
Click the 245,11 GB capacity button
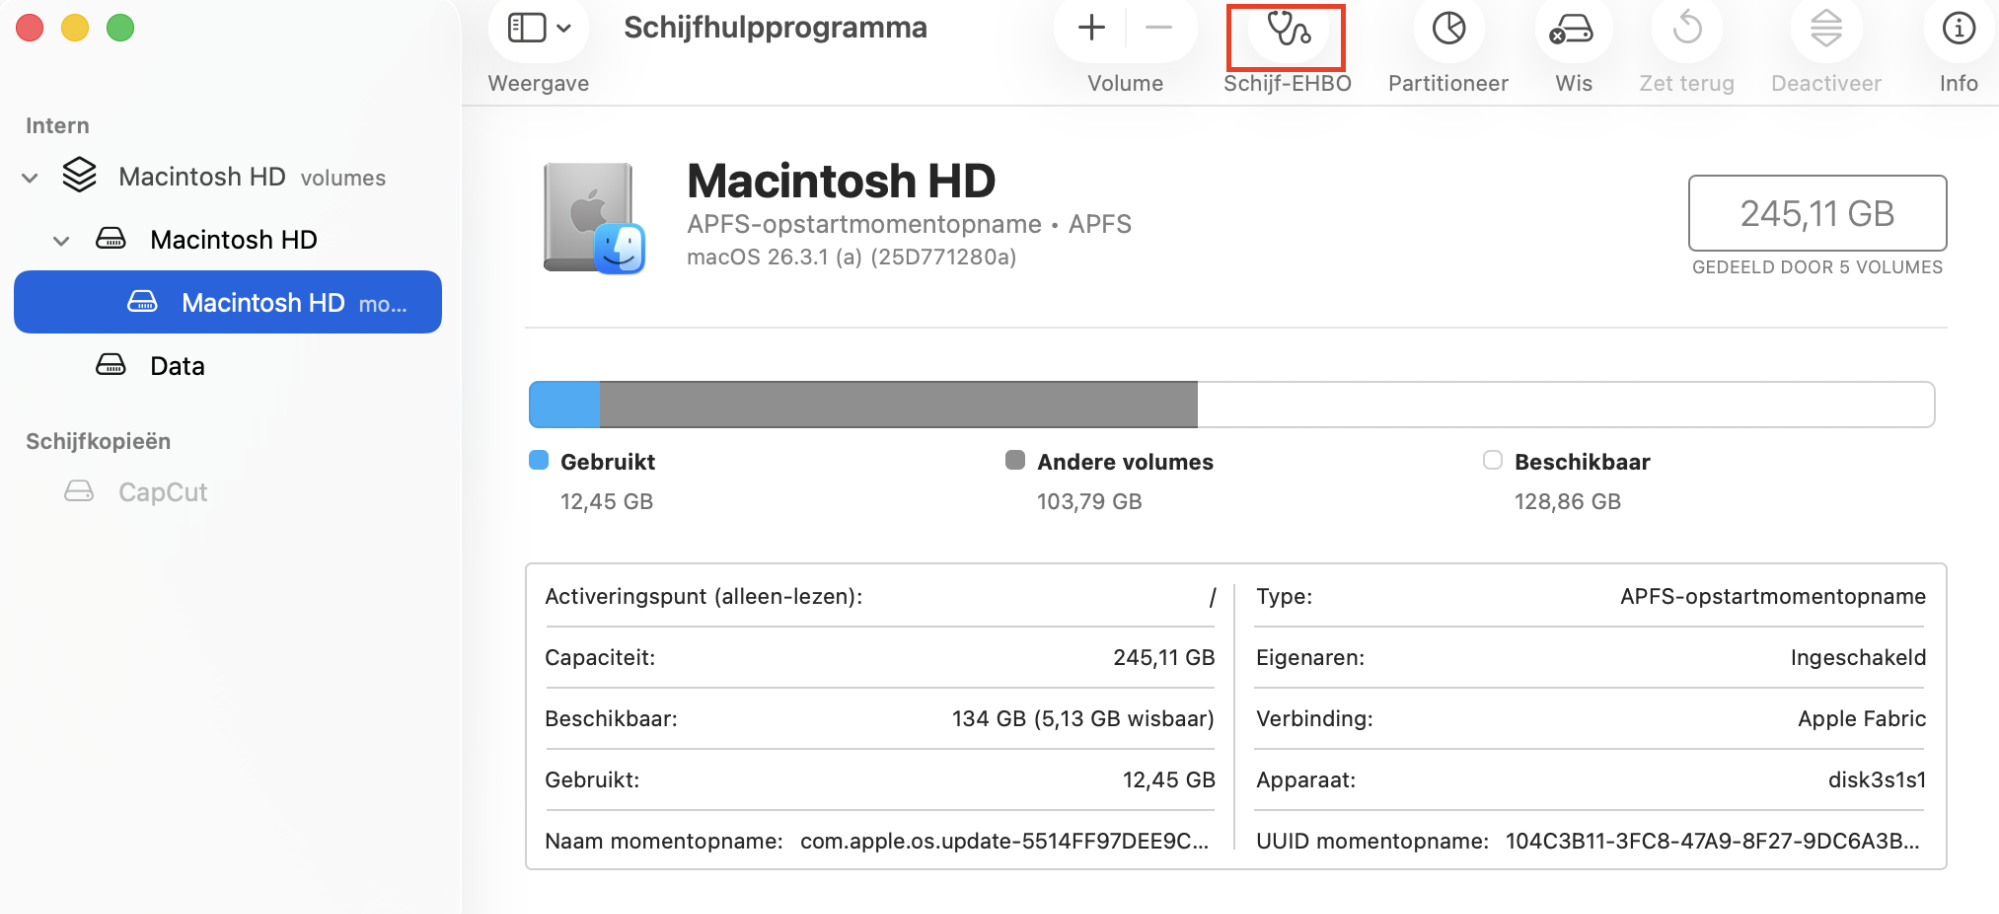1816,214
